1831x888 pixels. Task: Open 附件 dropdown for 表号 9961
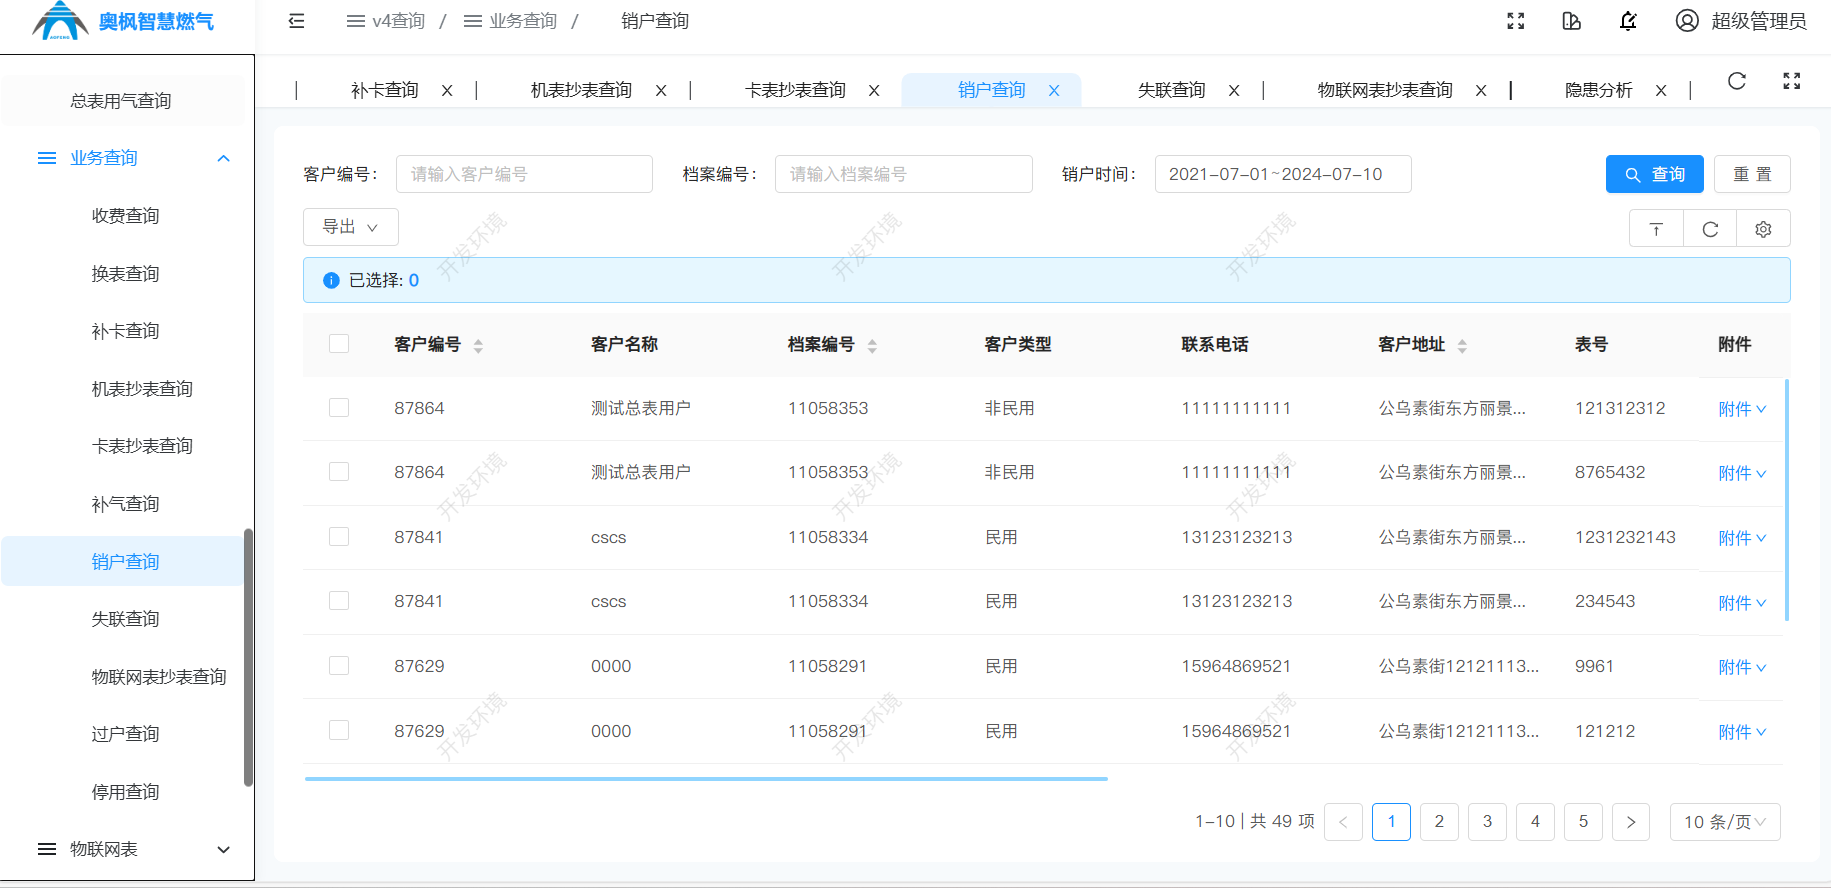pyautogui.click(x=1742, y=667)
